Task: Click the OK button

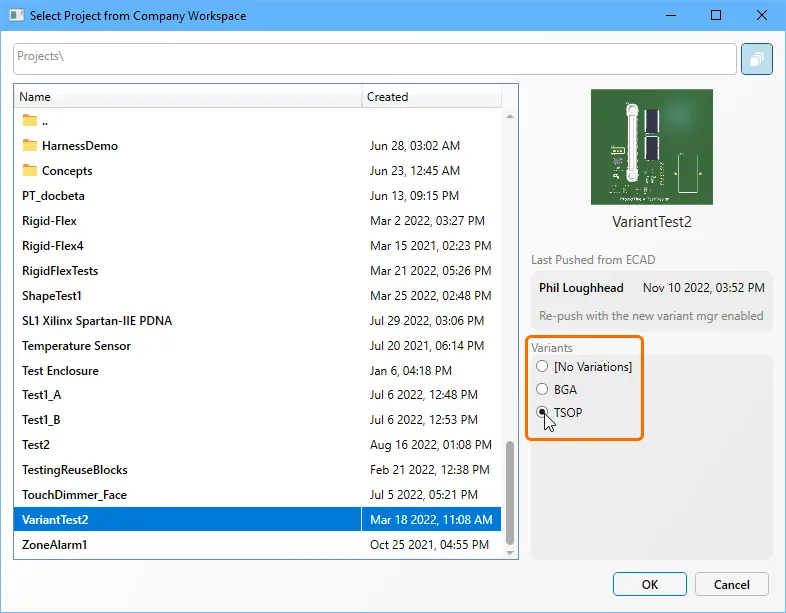Action: pos(650,584)
